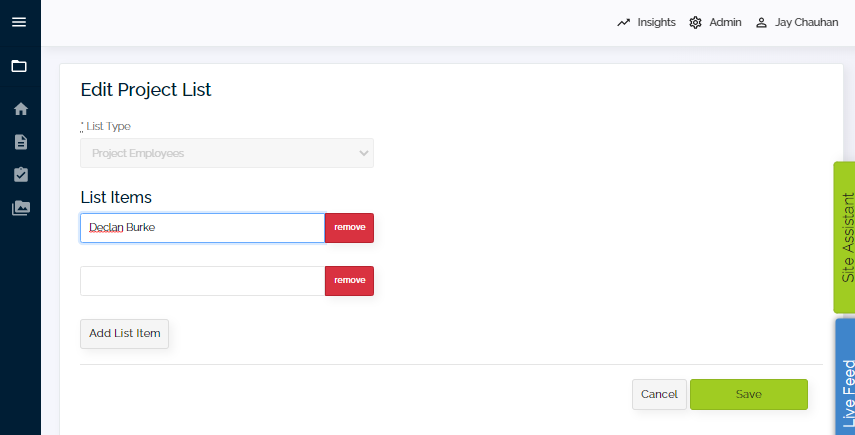Click the user profile icon
This screenshot has width=855, height=435.
(x=761, y=22)
